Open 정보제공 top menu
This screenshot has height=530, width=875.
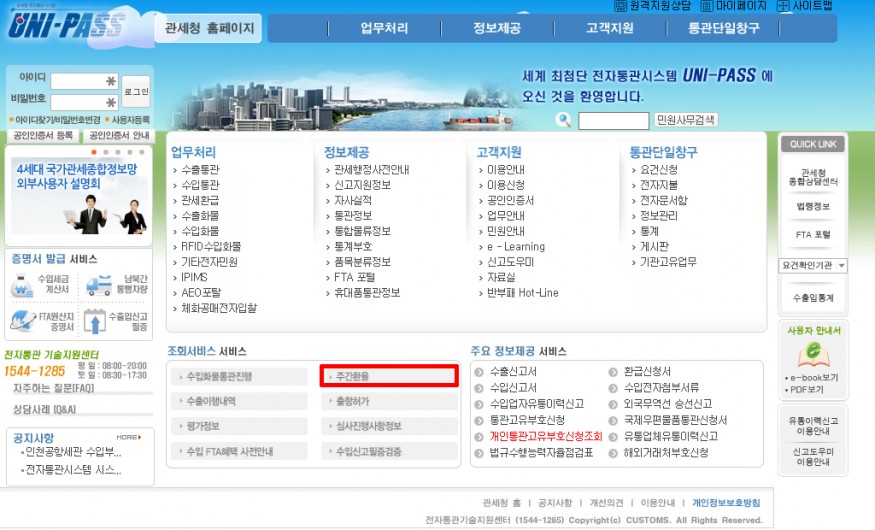point(497,28)
